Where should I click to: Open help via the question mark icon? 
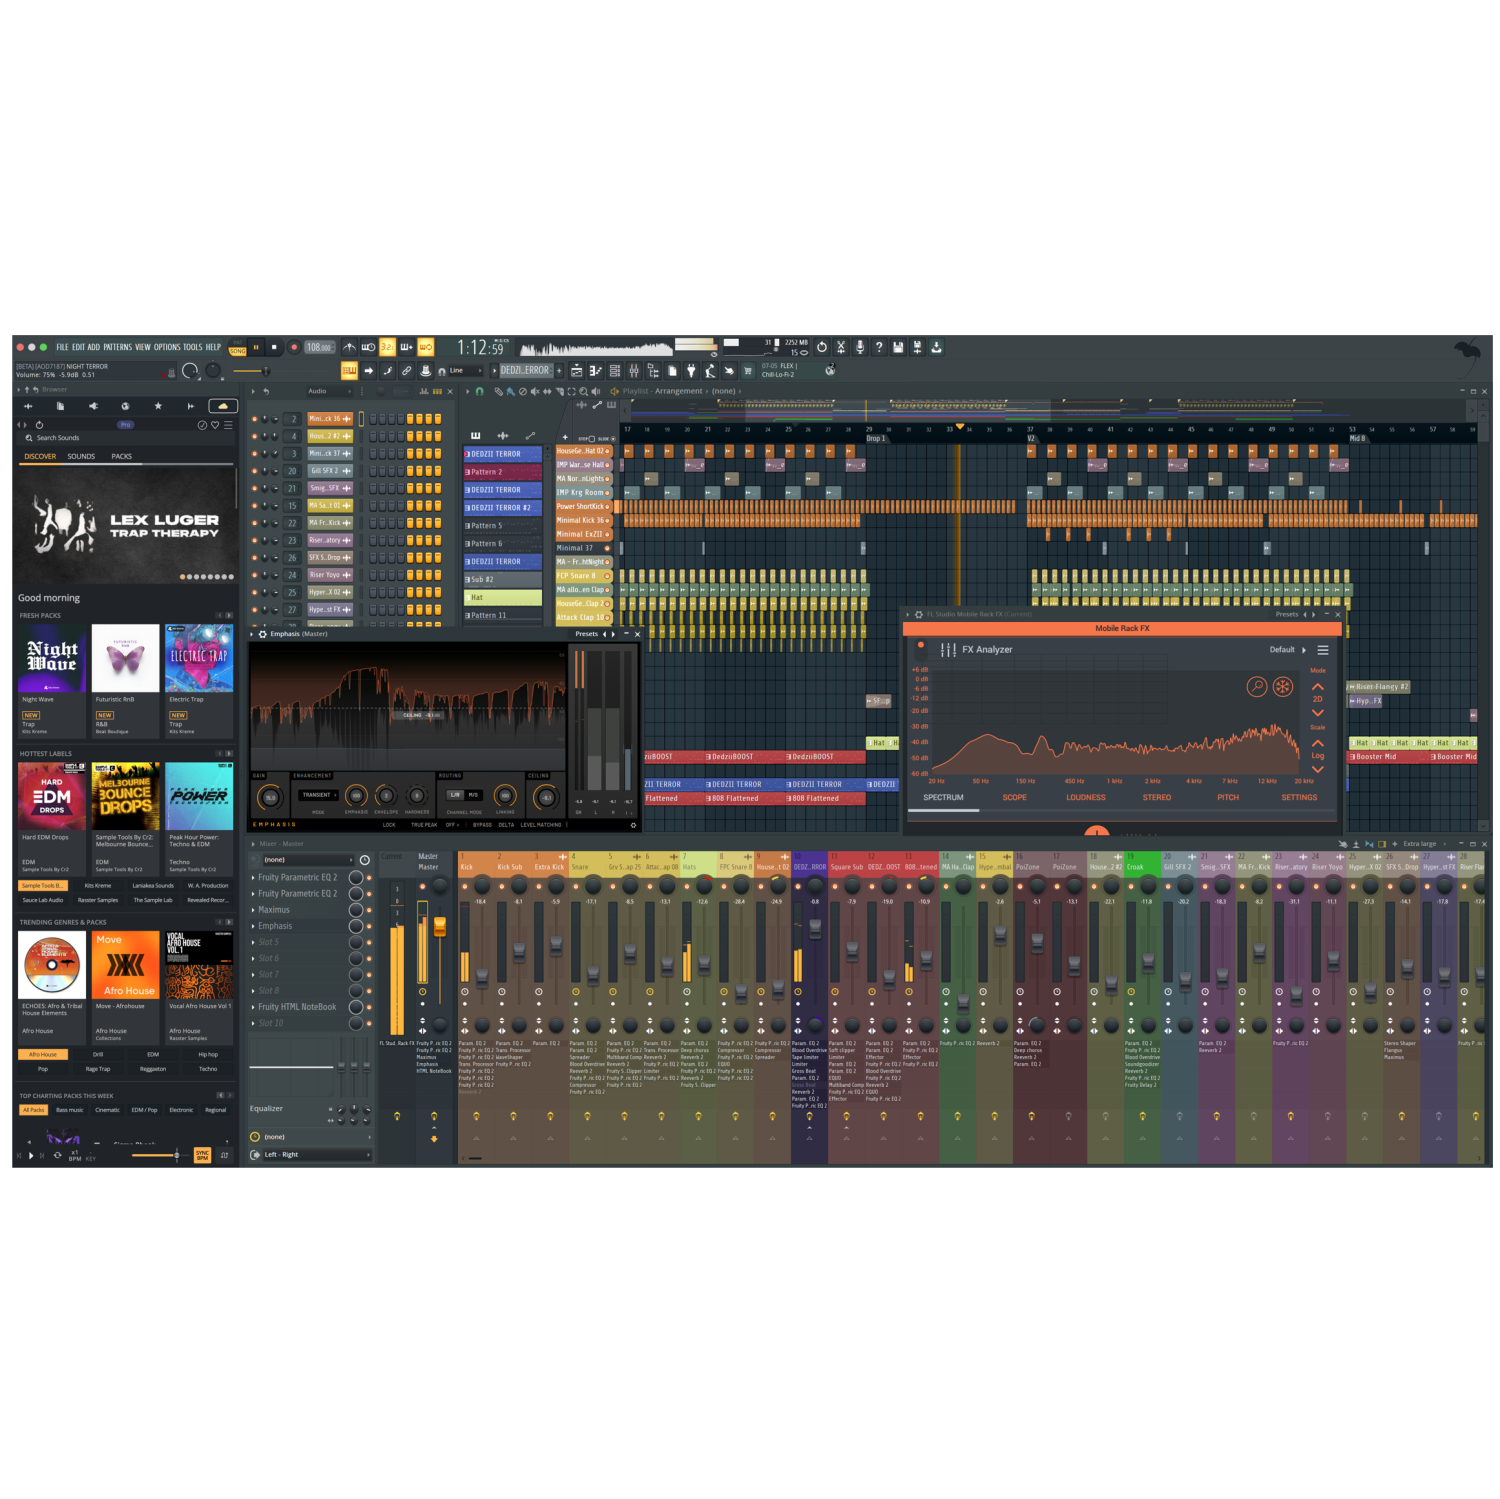[x=879, y=347]
